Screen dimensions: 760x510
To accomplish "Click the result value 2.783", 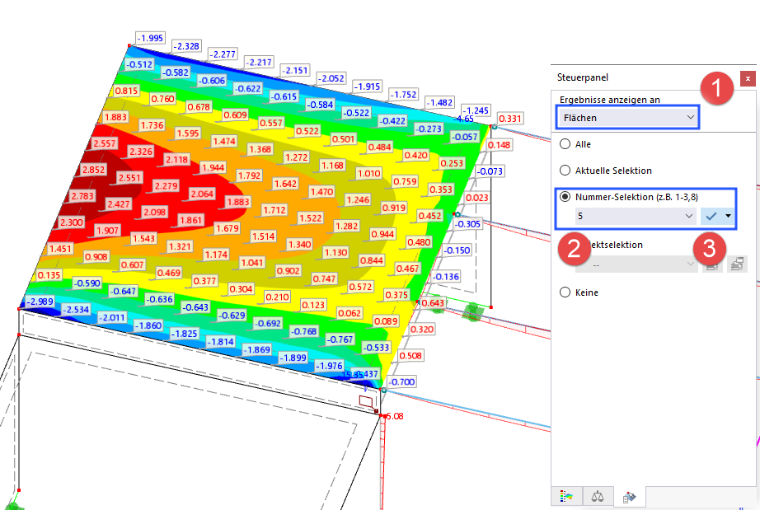I will (82, 196).
